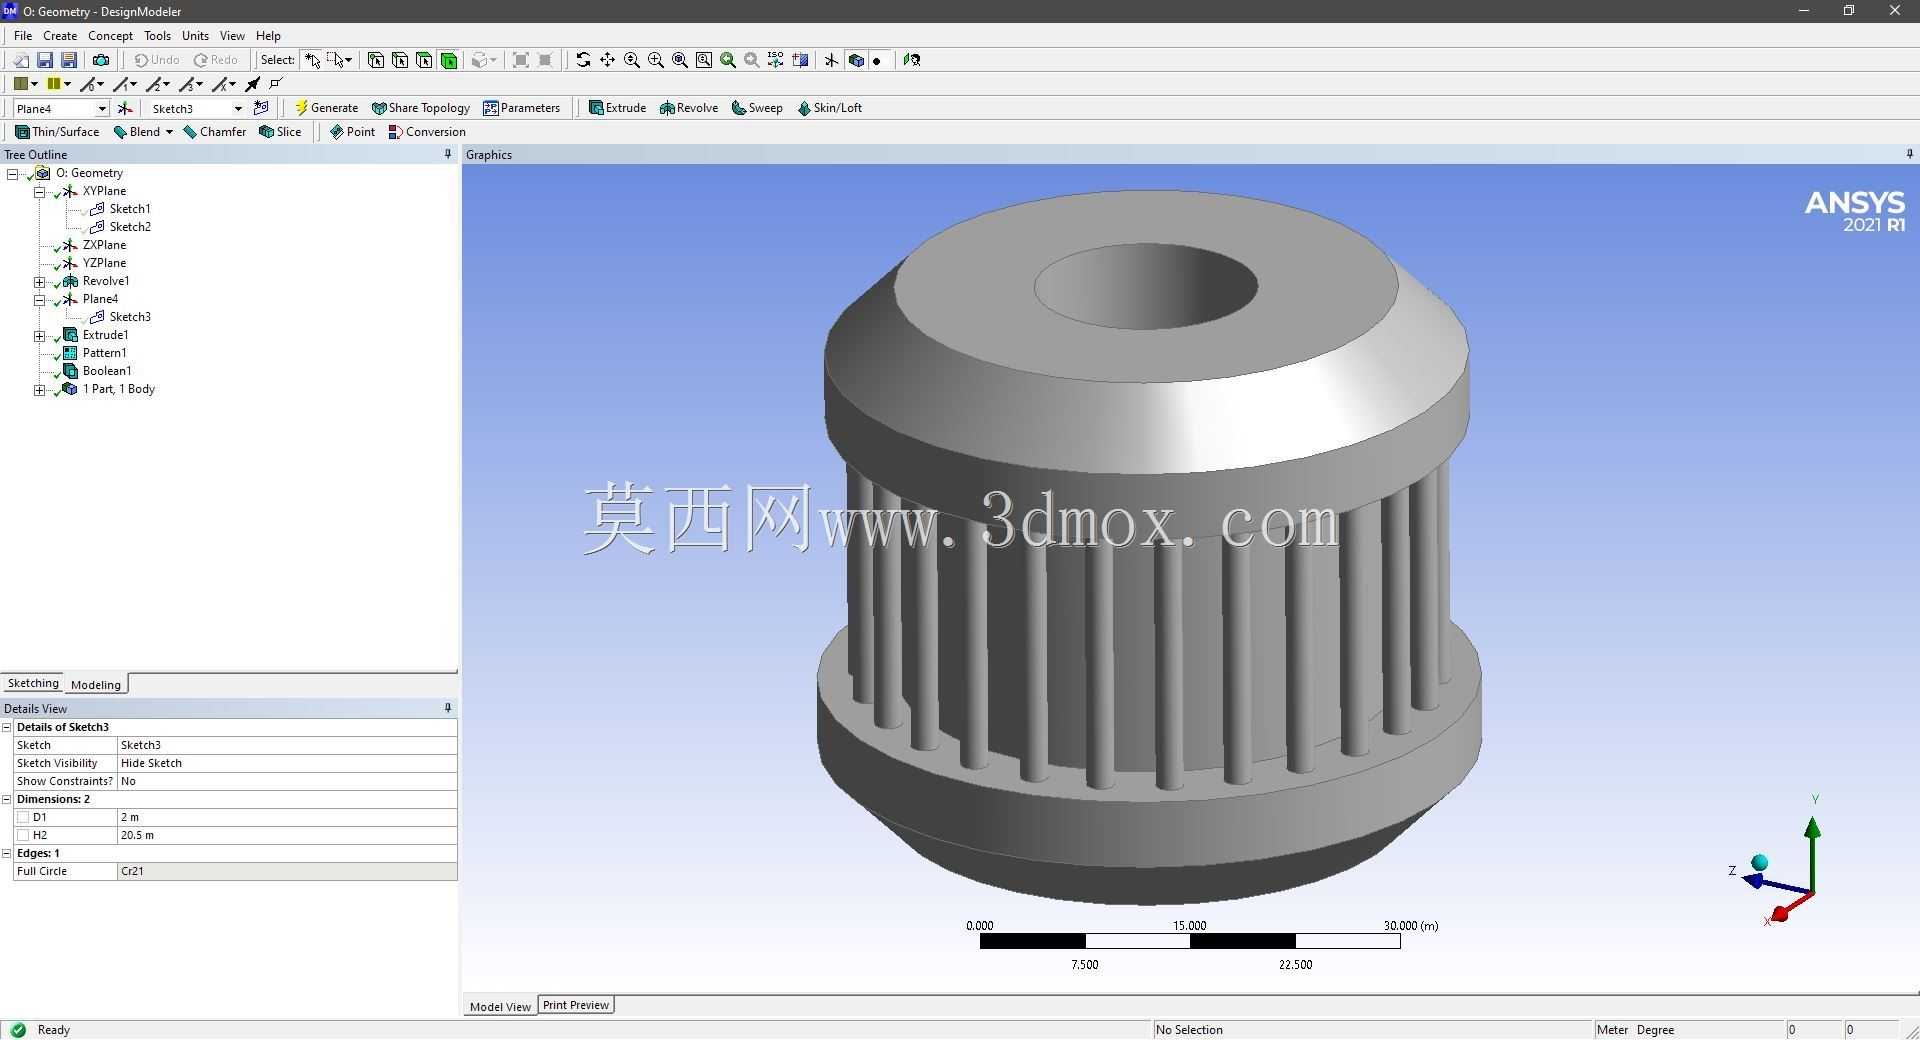Screen dimensions: 1920x1040
Task: Set isometric view with ISO icon
Action: pos(776,60)
